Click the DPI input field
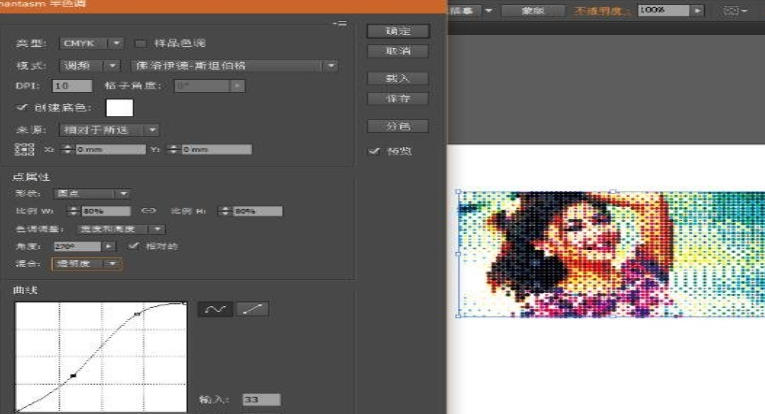 pos(71,86)
